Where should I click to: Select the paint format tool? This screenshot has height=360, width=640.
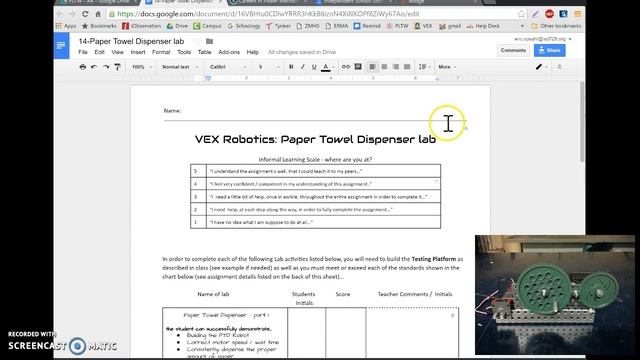(x=118, y=67)
